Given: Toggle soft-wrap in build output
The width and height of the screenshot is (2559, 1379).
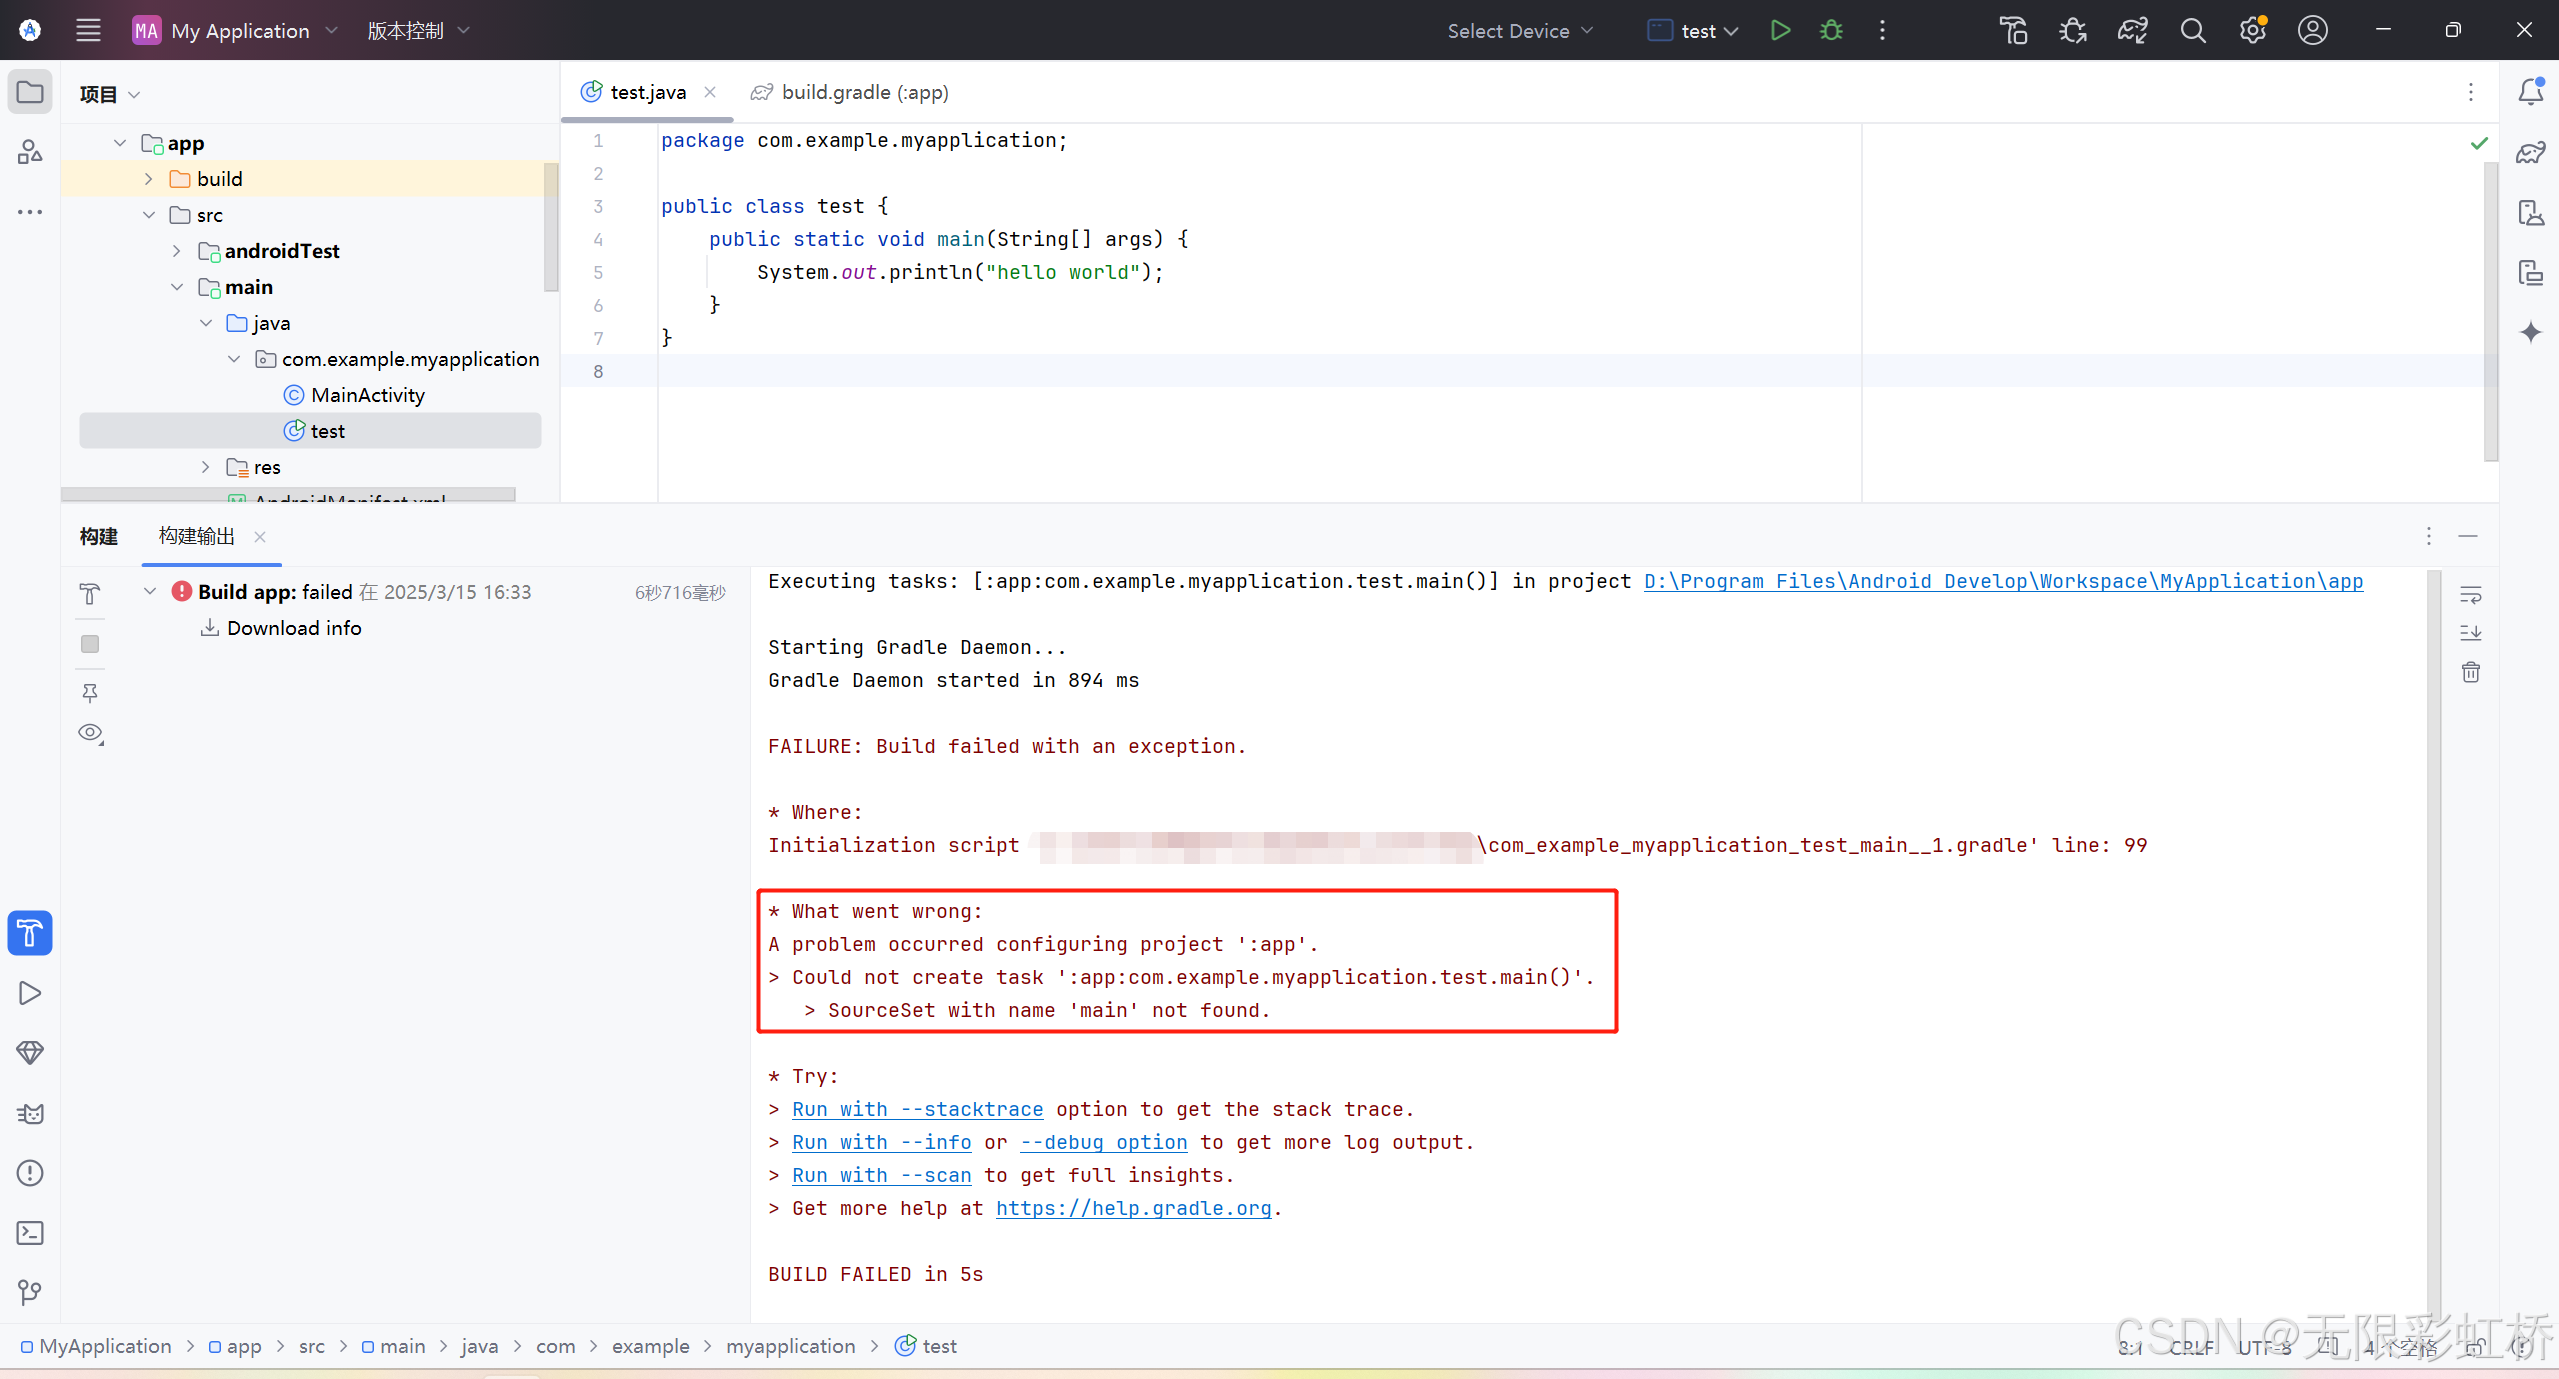Looking at the screenshot, I should click(2470, 595).
